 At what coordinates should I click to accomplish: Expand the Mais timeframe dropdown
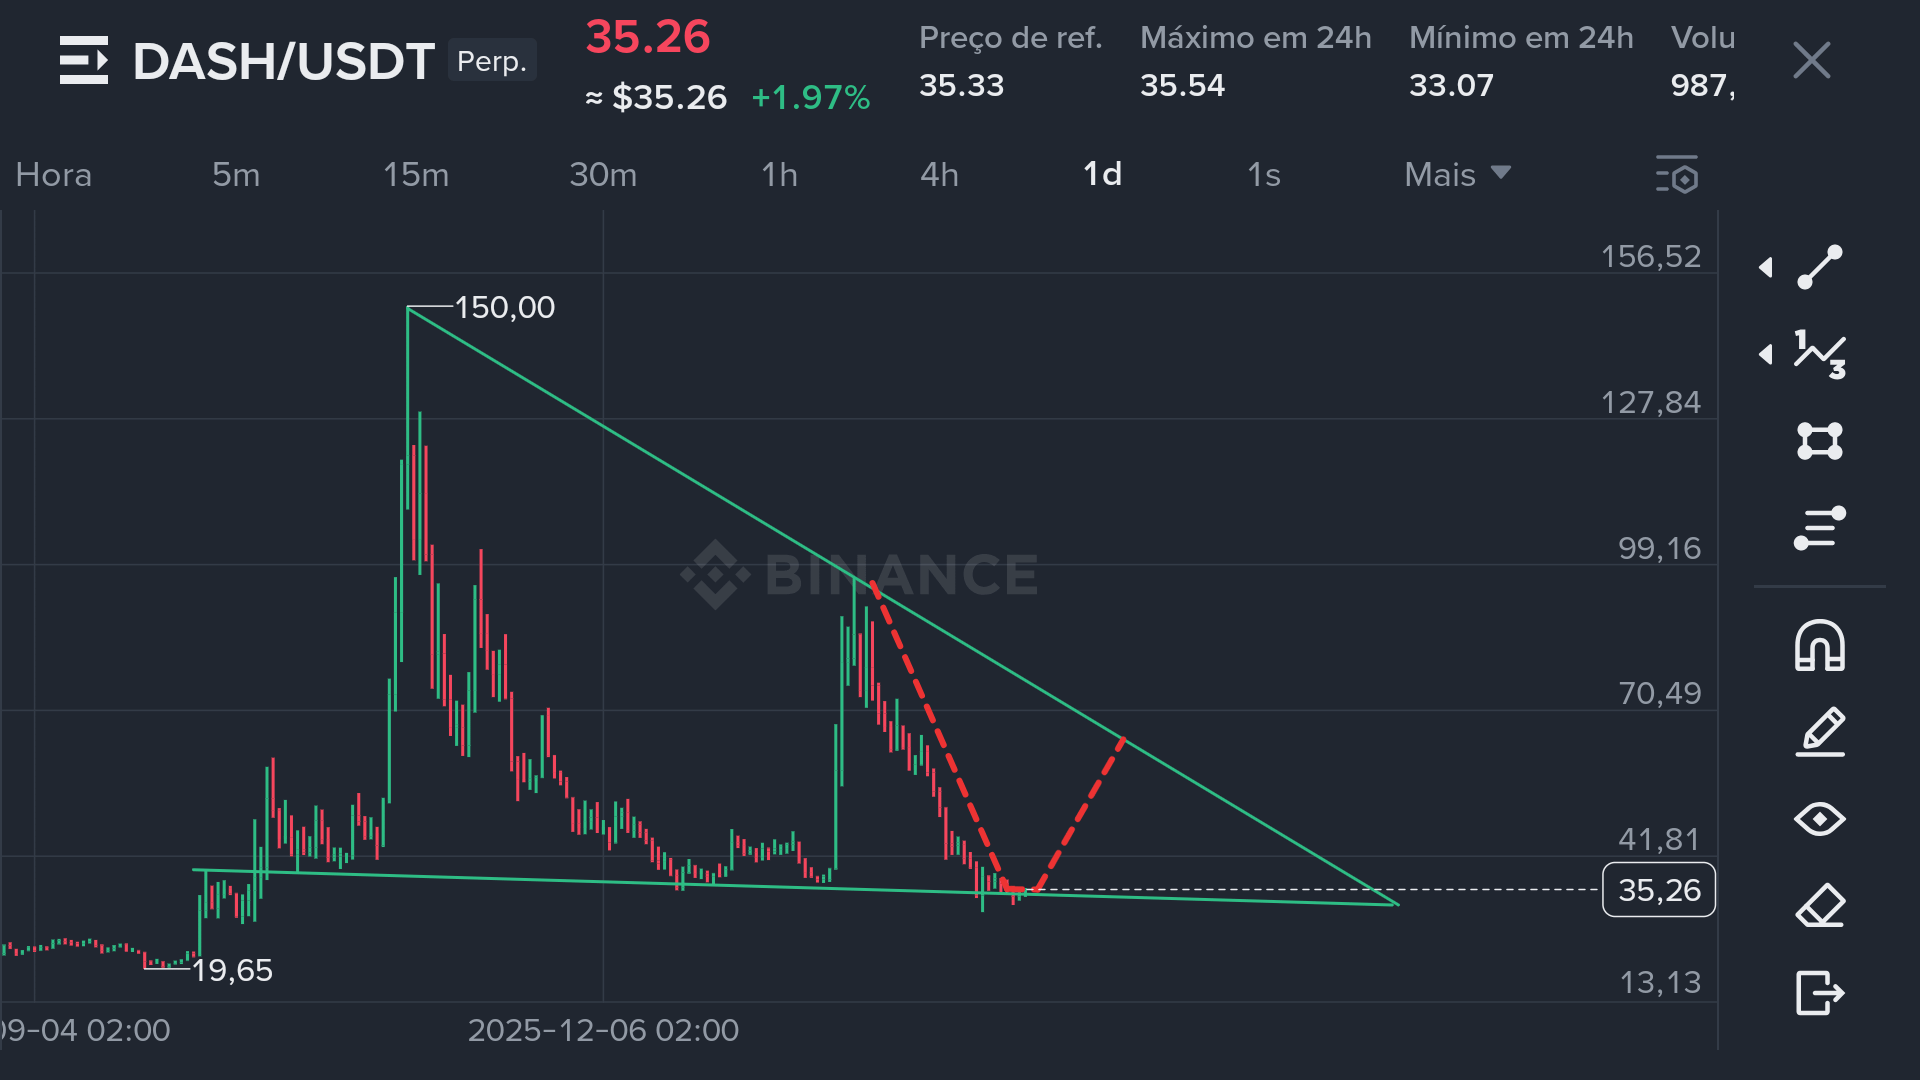1457,175
